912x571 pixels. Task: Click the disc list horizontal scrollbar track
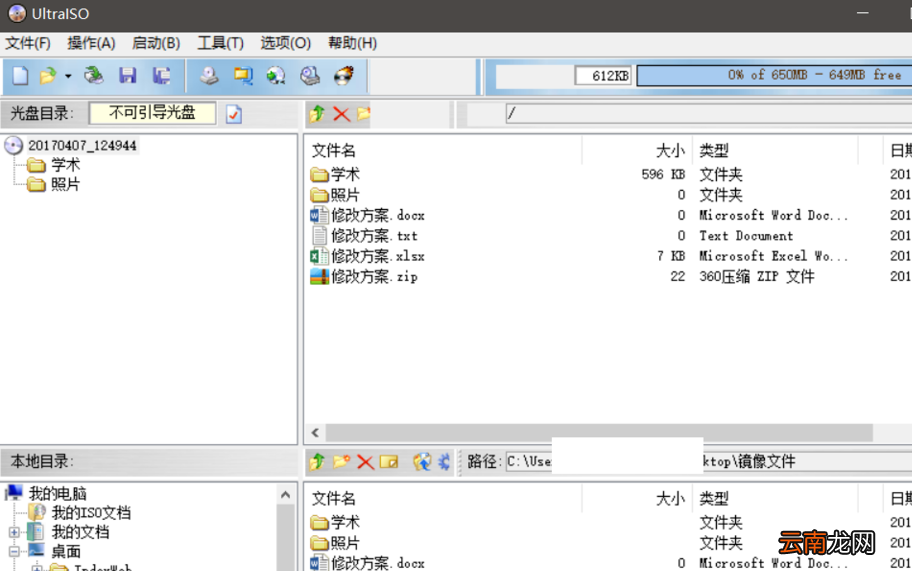click(599, 433)
